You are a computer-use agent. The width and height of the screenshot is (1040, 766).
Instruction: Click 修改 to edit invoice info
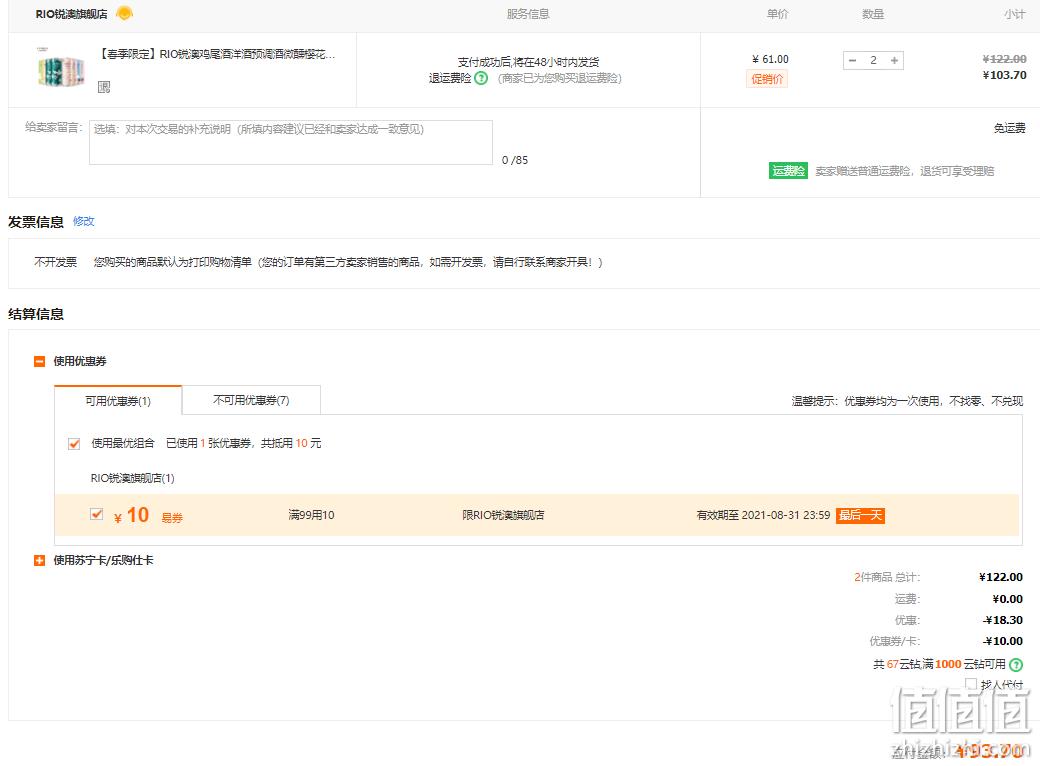(x=84, y=221)
